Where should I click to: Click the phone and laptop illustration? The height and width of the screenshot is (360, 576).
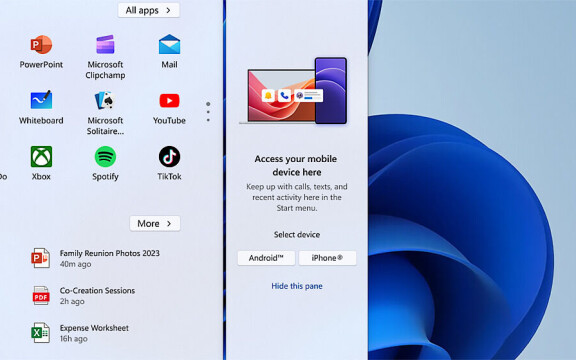(x=293, y=91)
